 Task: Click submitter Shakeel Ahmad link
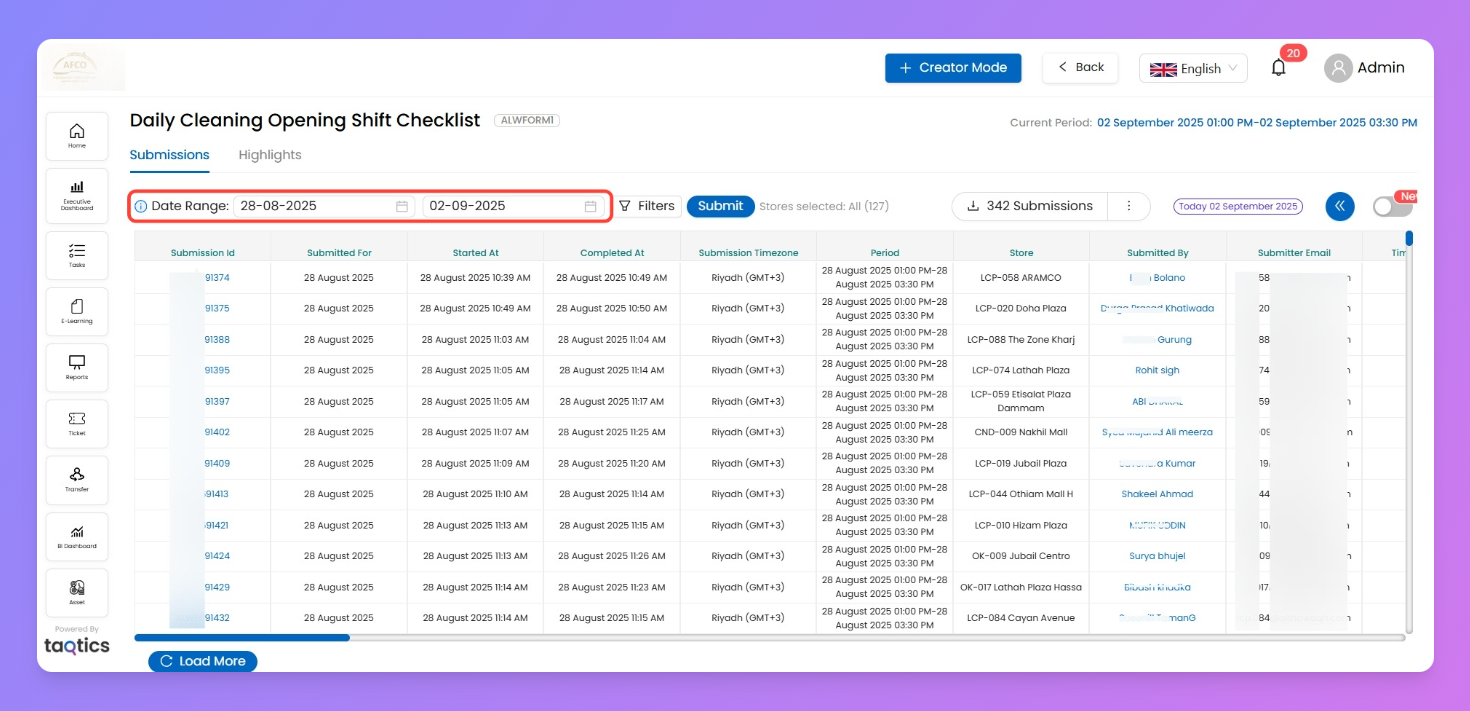[x=1157, y=494]
